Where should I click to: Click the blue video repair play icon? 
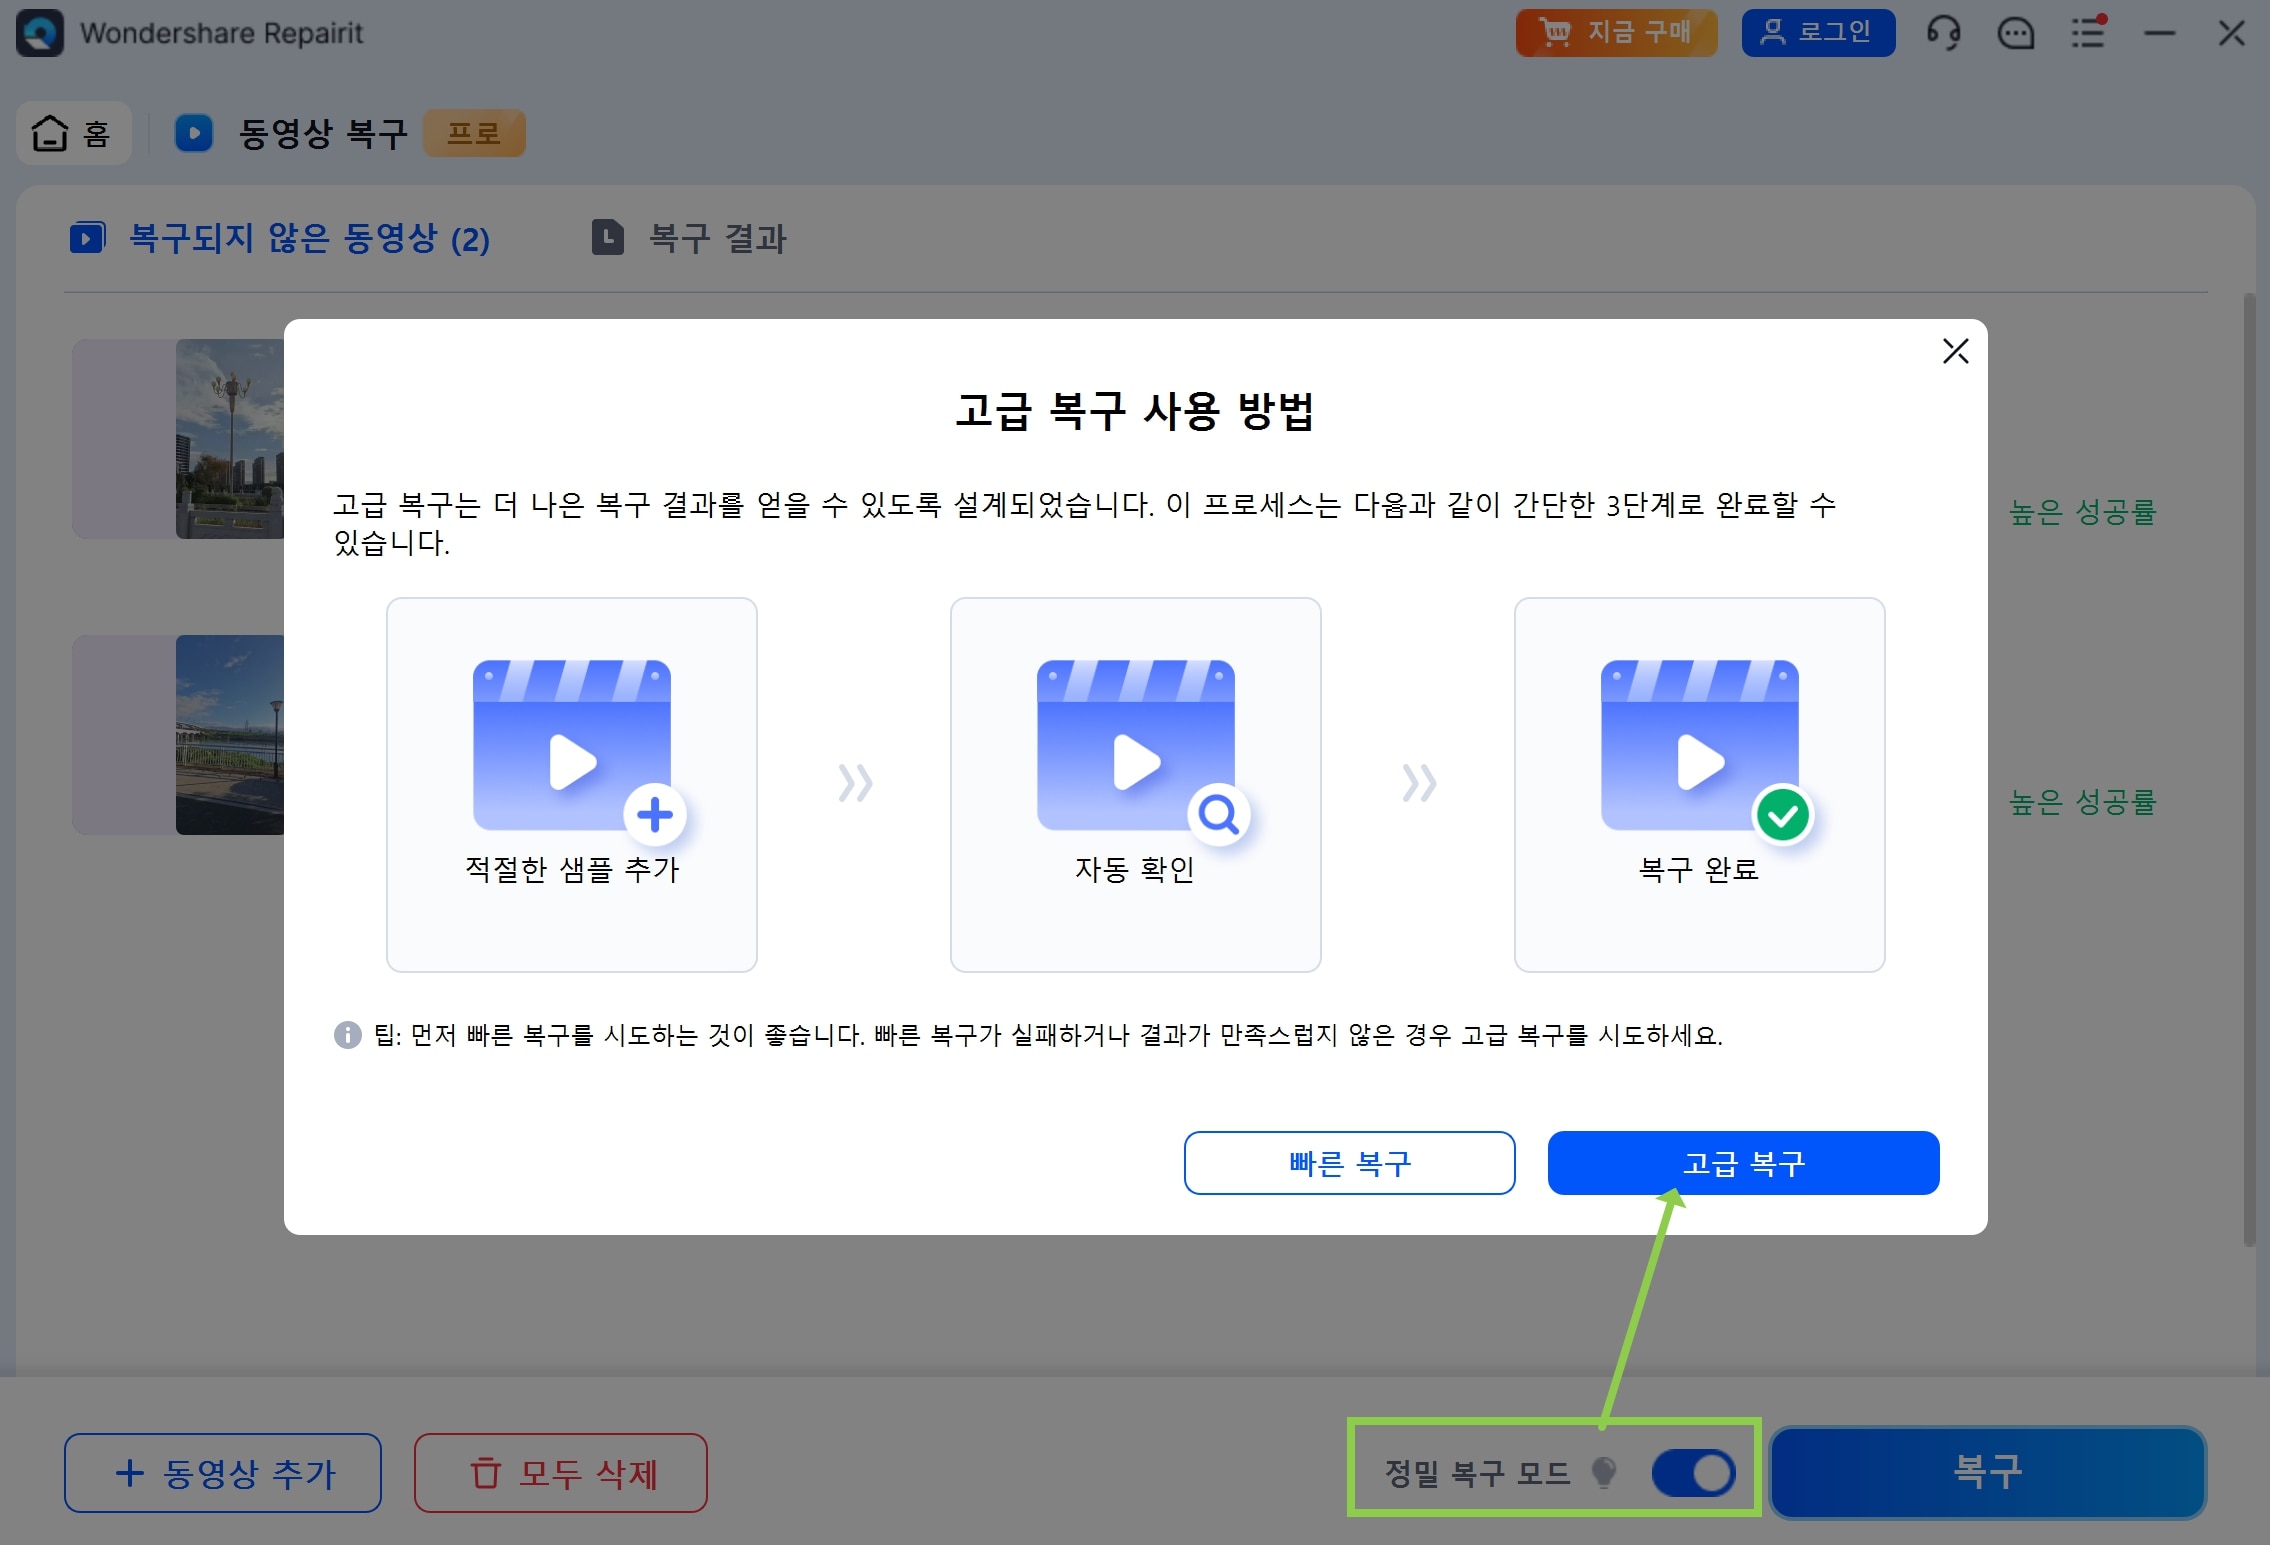(194, 133)
